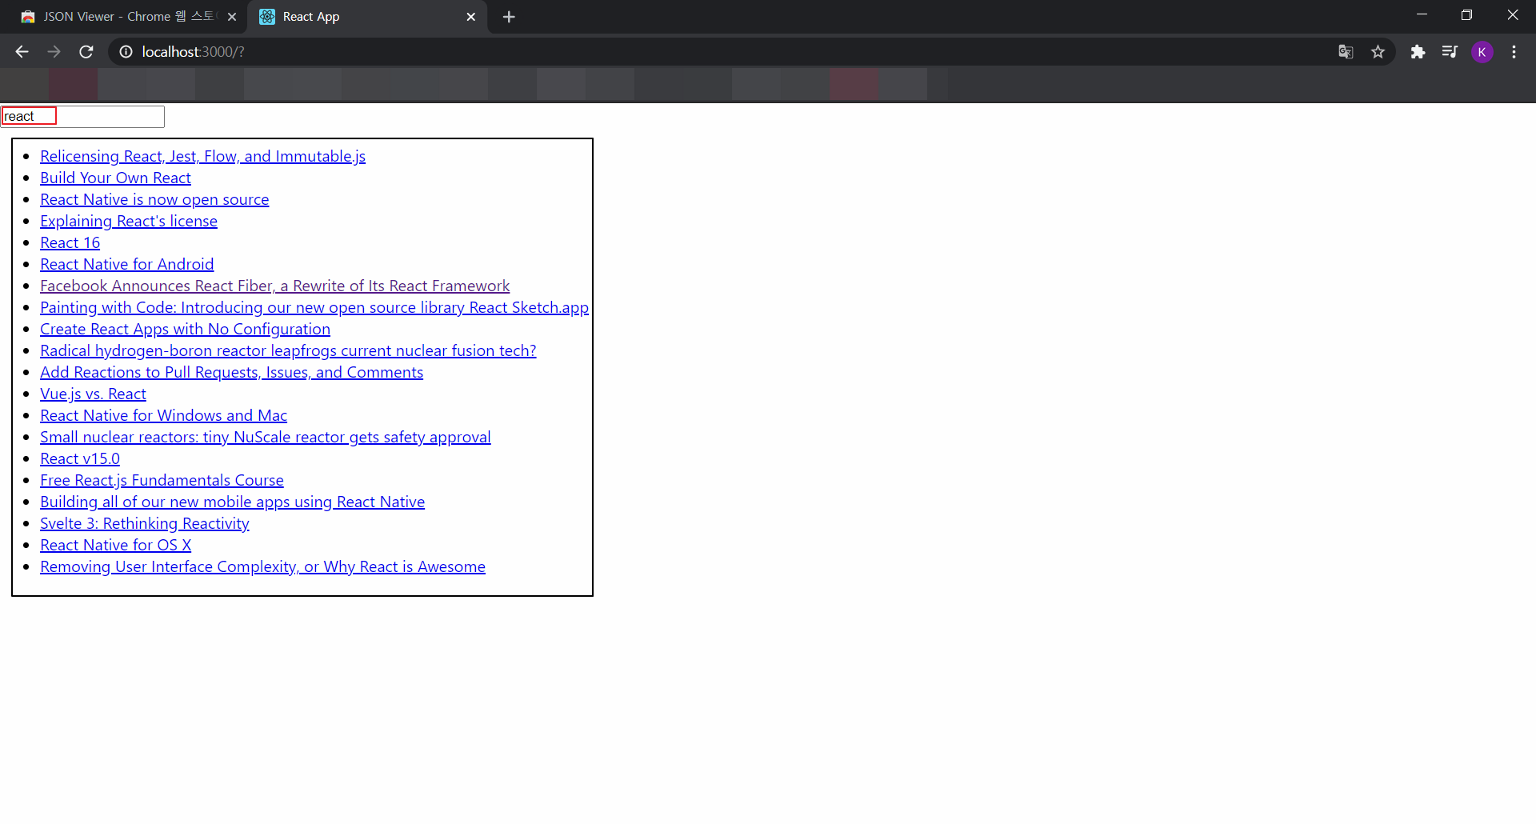Visit 'Free React.js Fundamentals Course'
Viewport: 1536px width, 824px height.
click(162, 480)
